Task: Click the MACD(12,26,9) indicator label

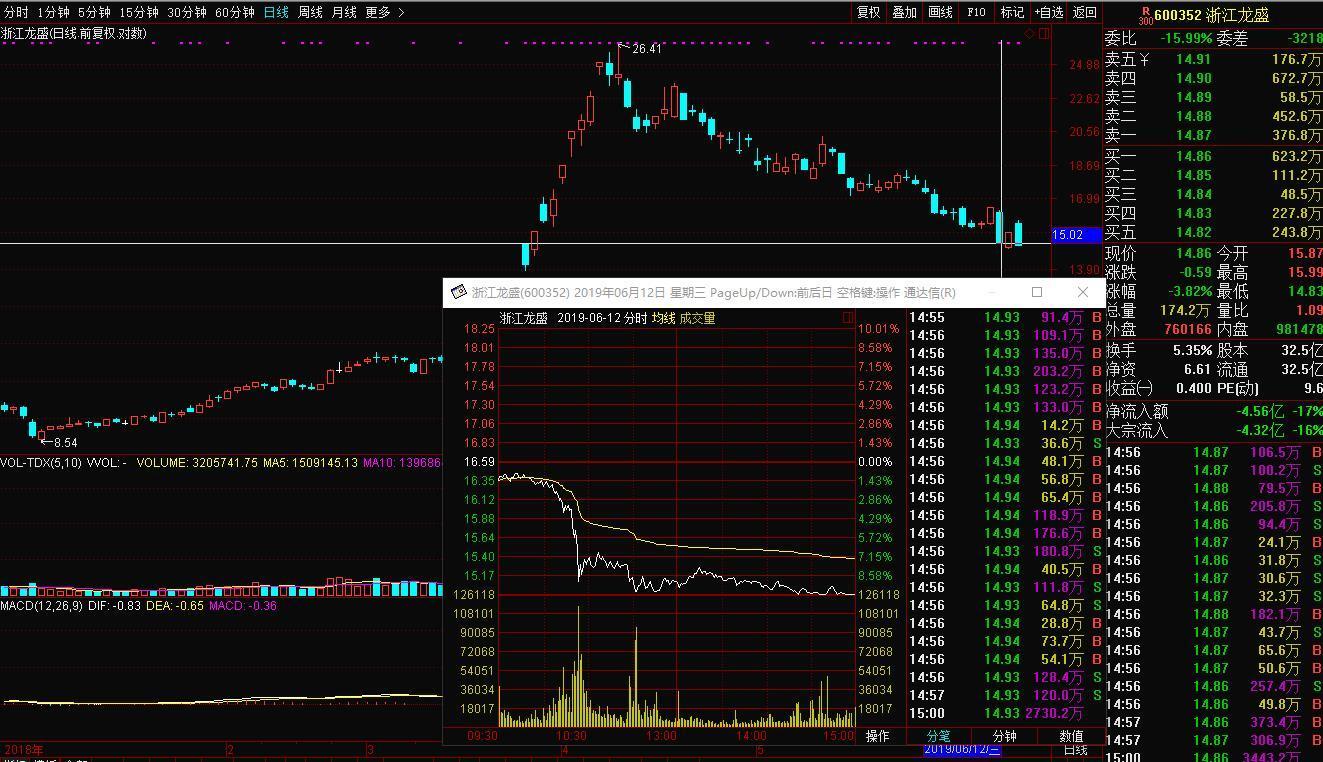Action: pyautogui.click(x=41, y=606)
